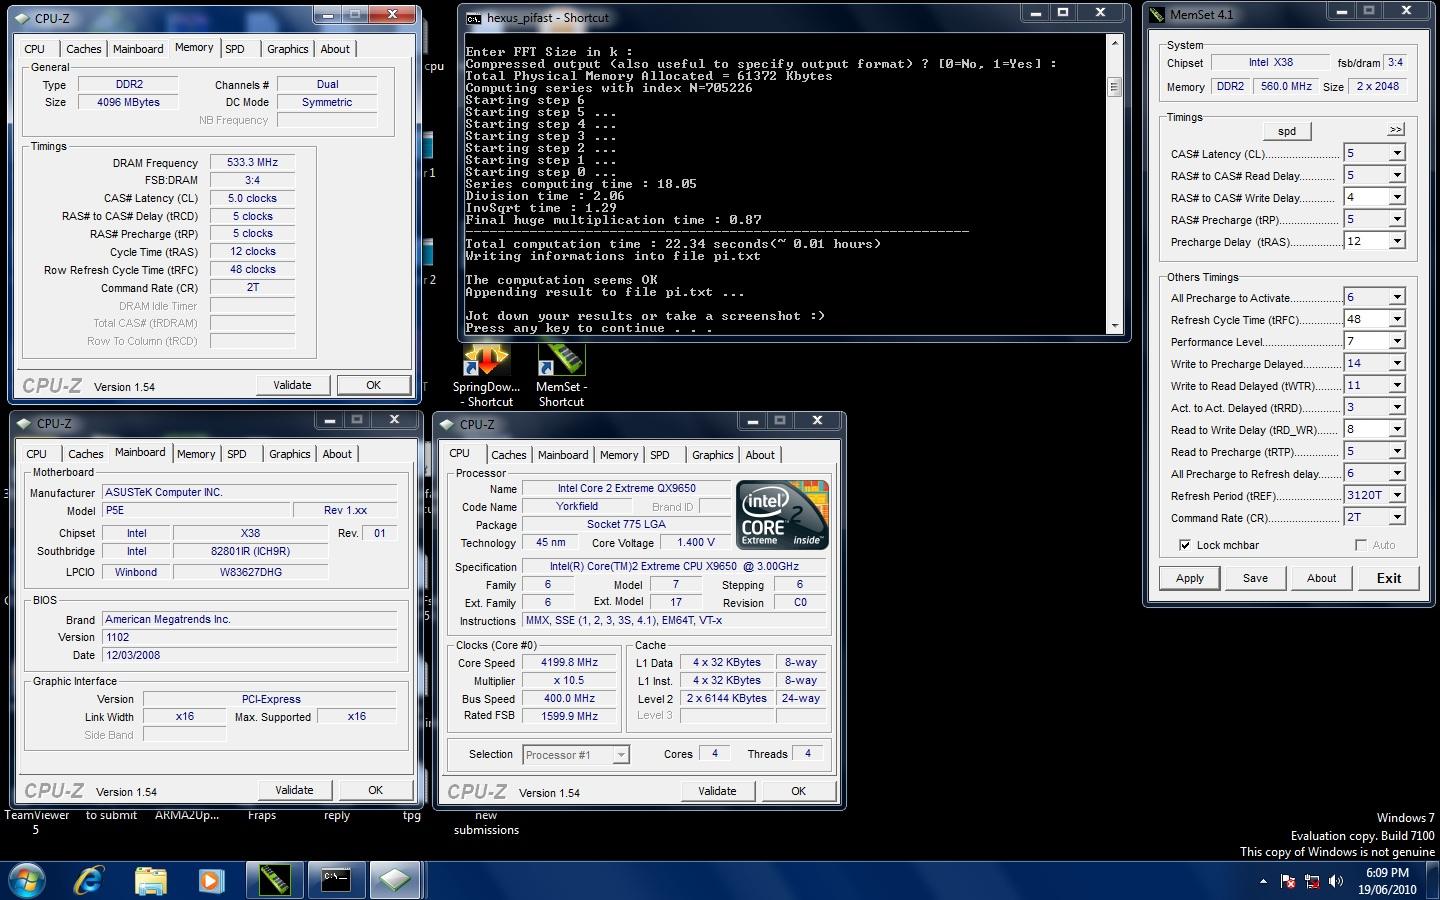Click Exit in MemSet

pos(1389,578)
